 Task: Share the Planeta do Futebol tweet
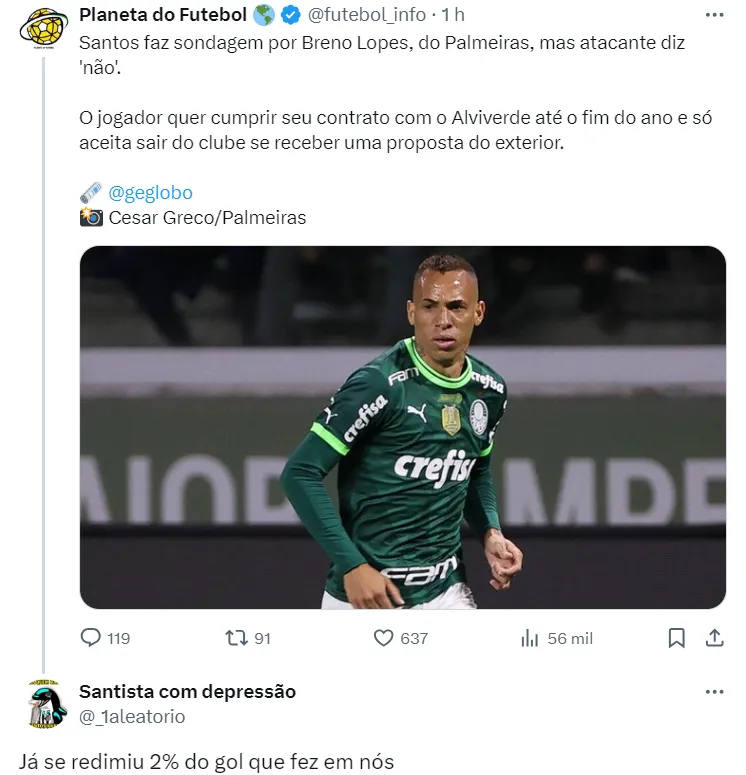[714, 637]
